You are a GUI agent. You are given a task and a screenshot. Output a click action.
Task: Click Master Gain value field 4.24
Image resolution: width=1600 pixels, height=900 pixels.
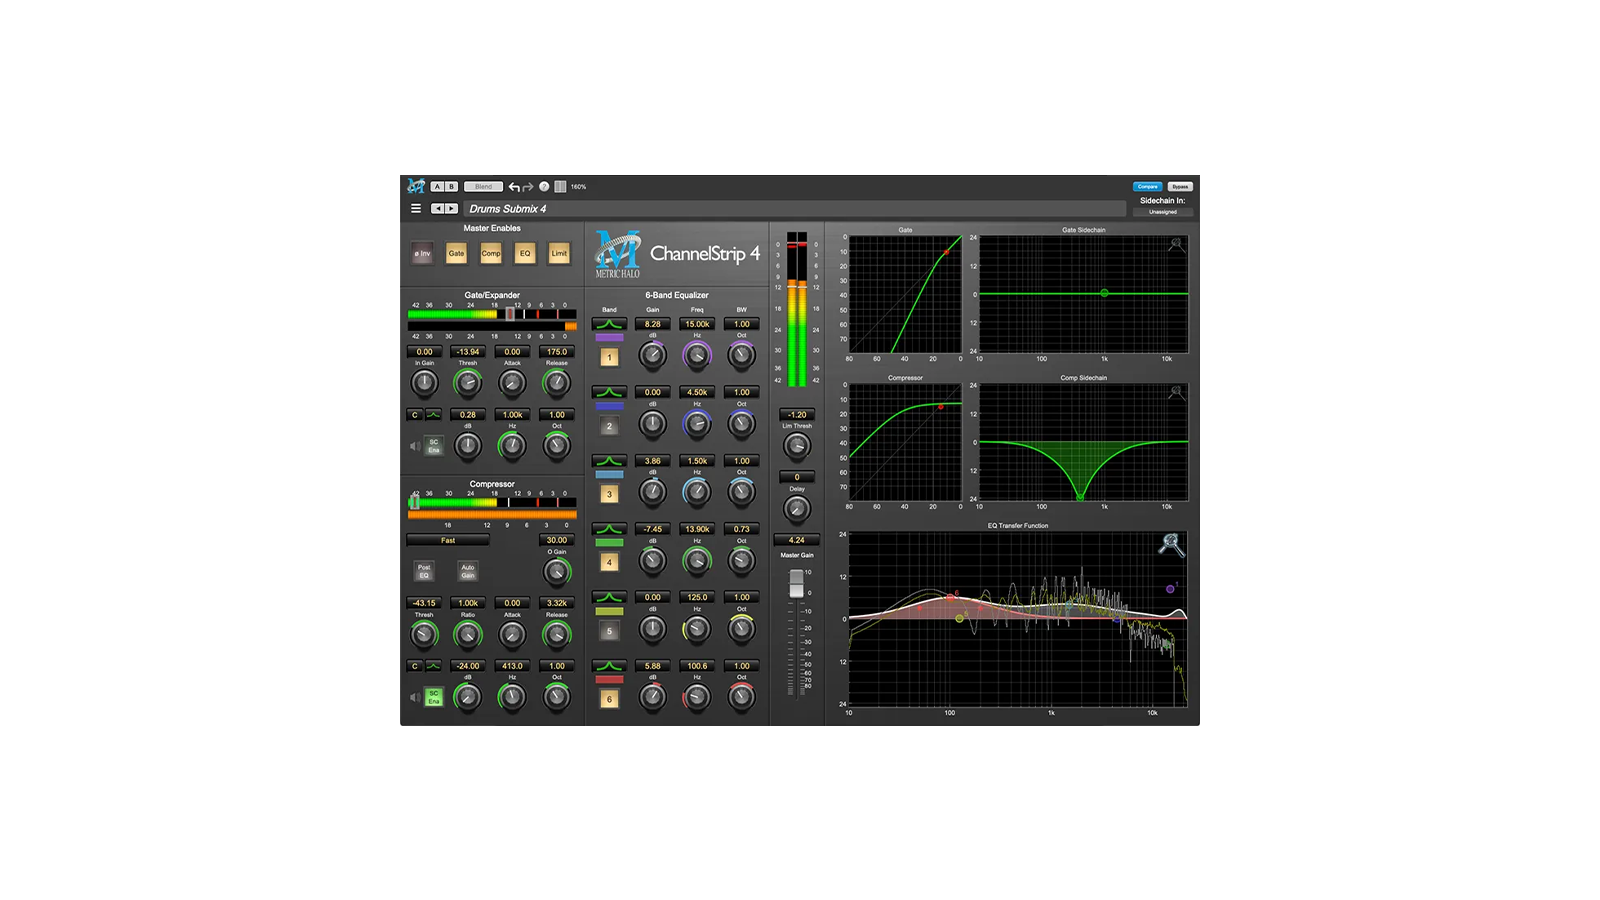pyautogui.click(x=797, y=540)
